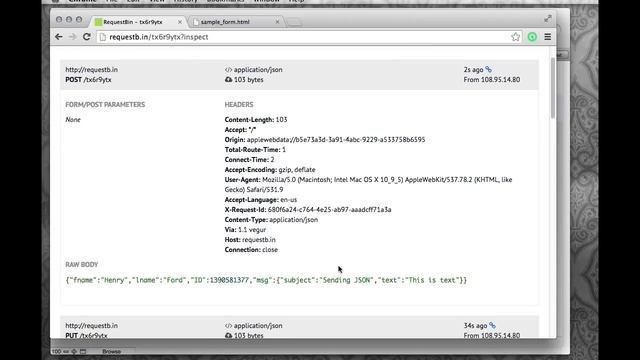This screenshot has width=640, height=360.
Task: Click 'From 108.95.14.80' in the POST request
Action: [492, 80]
